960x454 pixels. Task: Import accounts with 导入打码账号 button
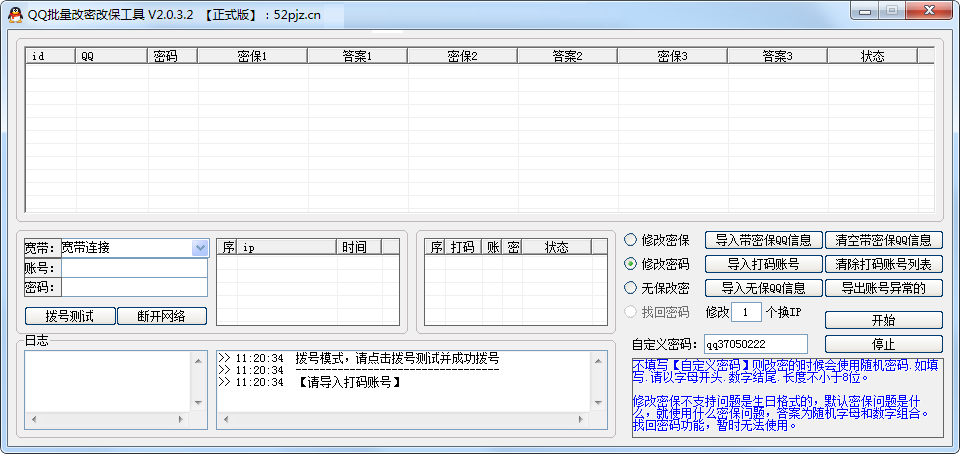point(764,264)
